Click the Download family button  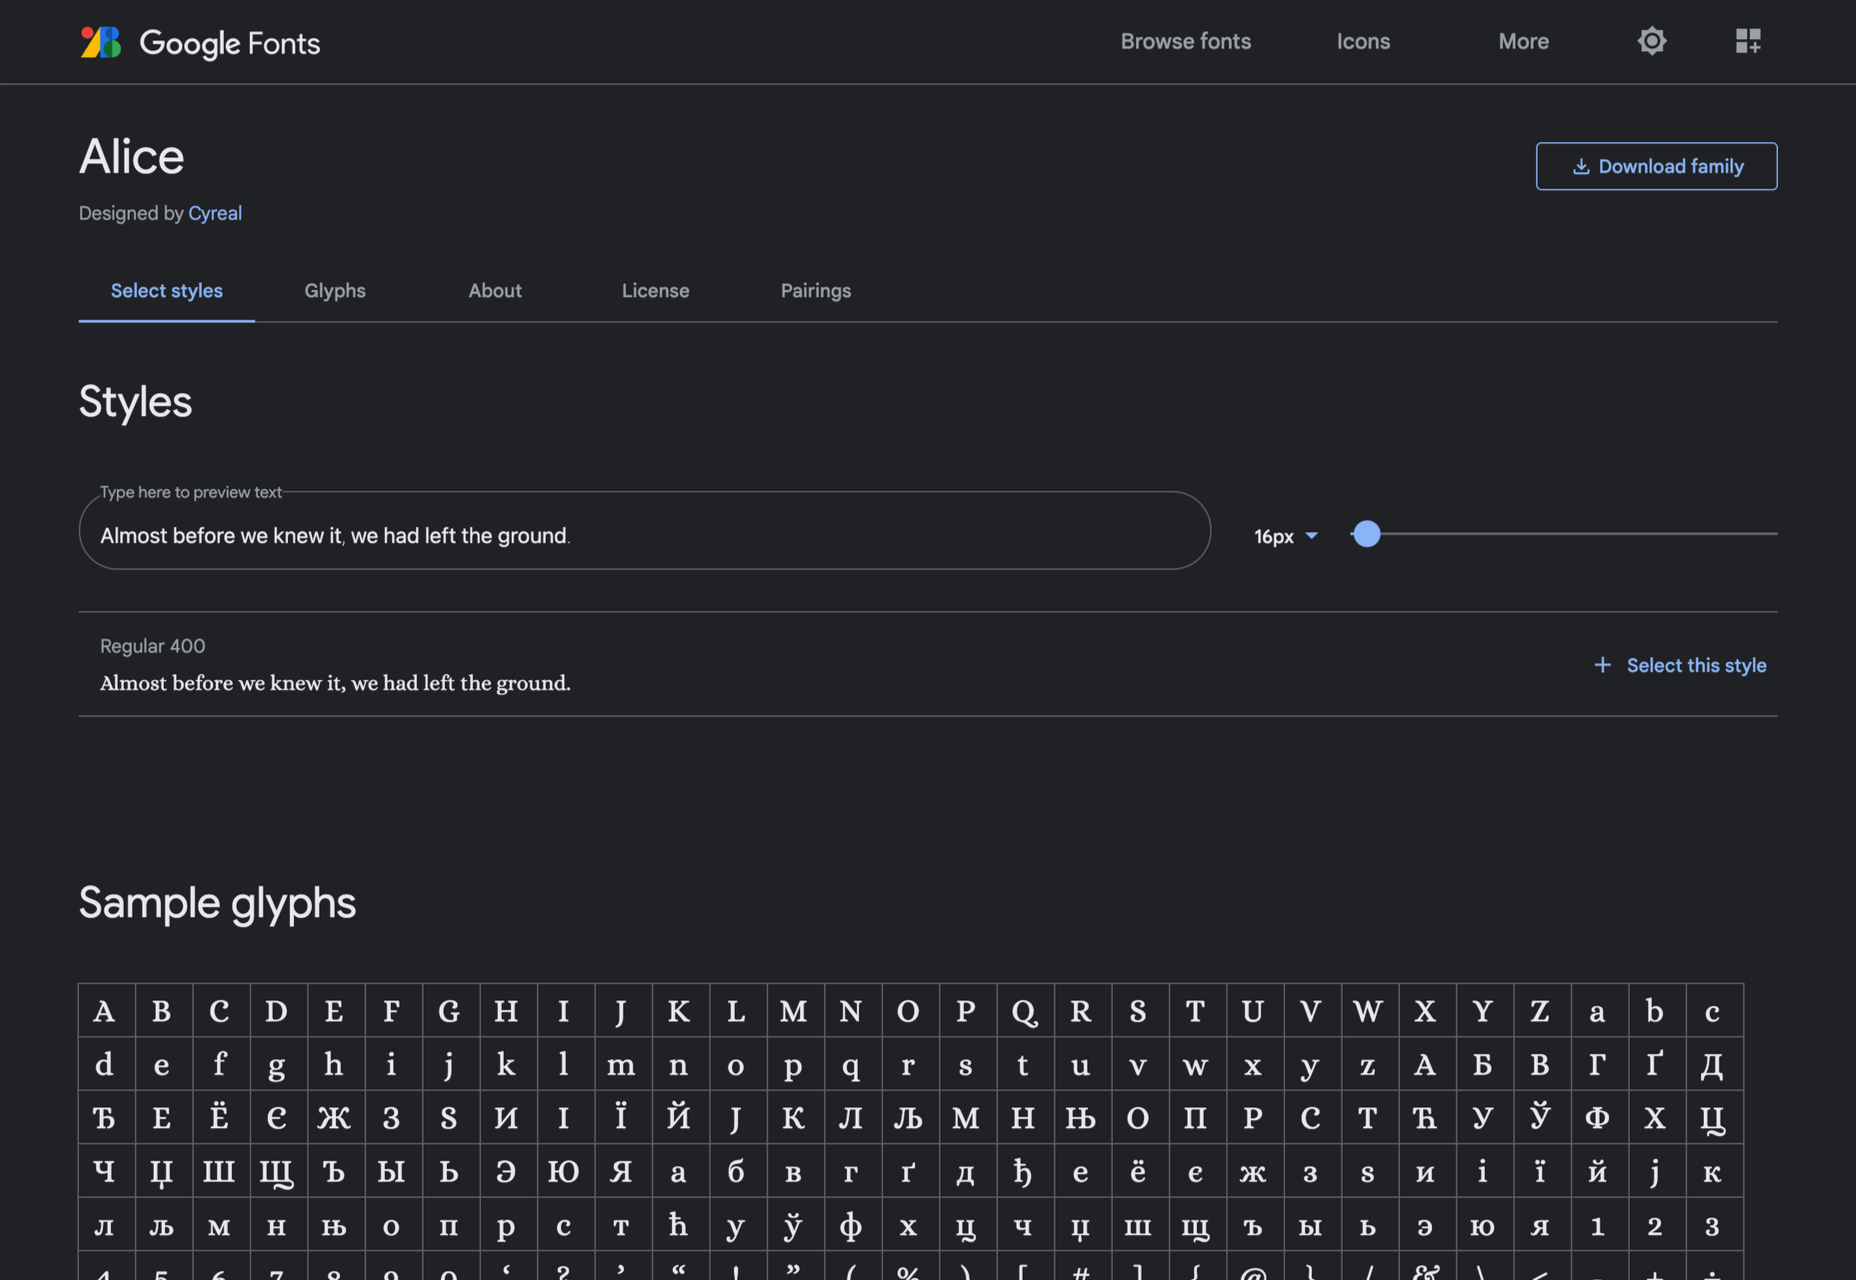click(1656, 166)
